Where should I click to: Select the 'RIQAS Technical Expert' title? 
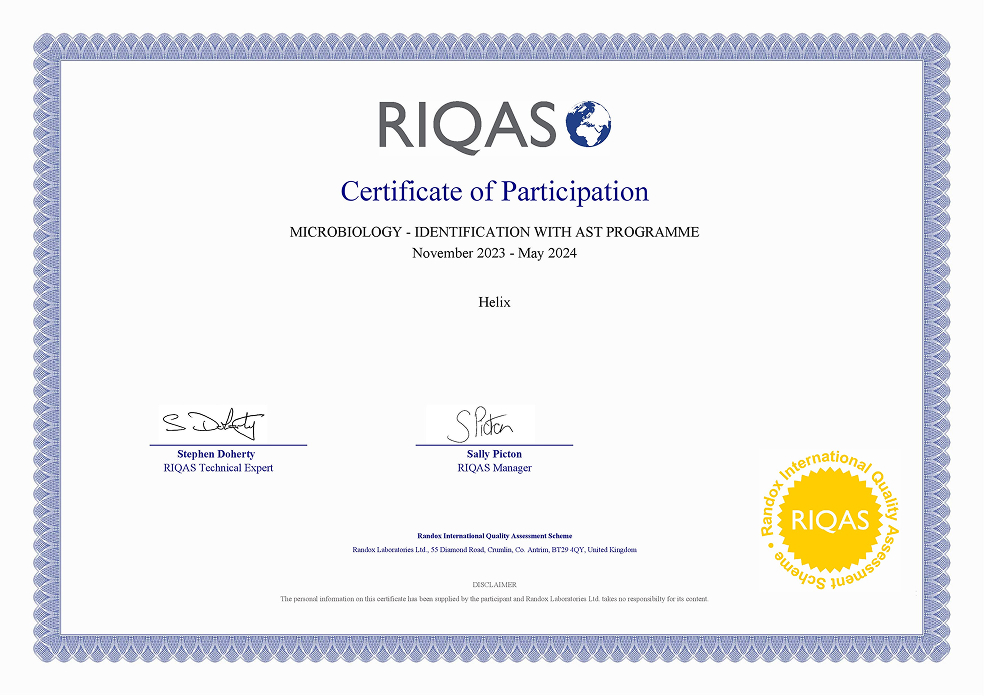(x=218, y=468)
